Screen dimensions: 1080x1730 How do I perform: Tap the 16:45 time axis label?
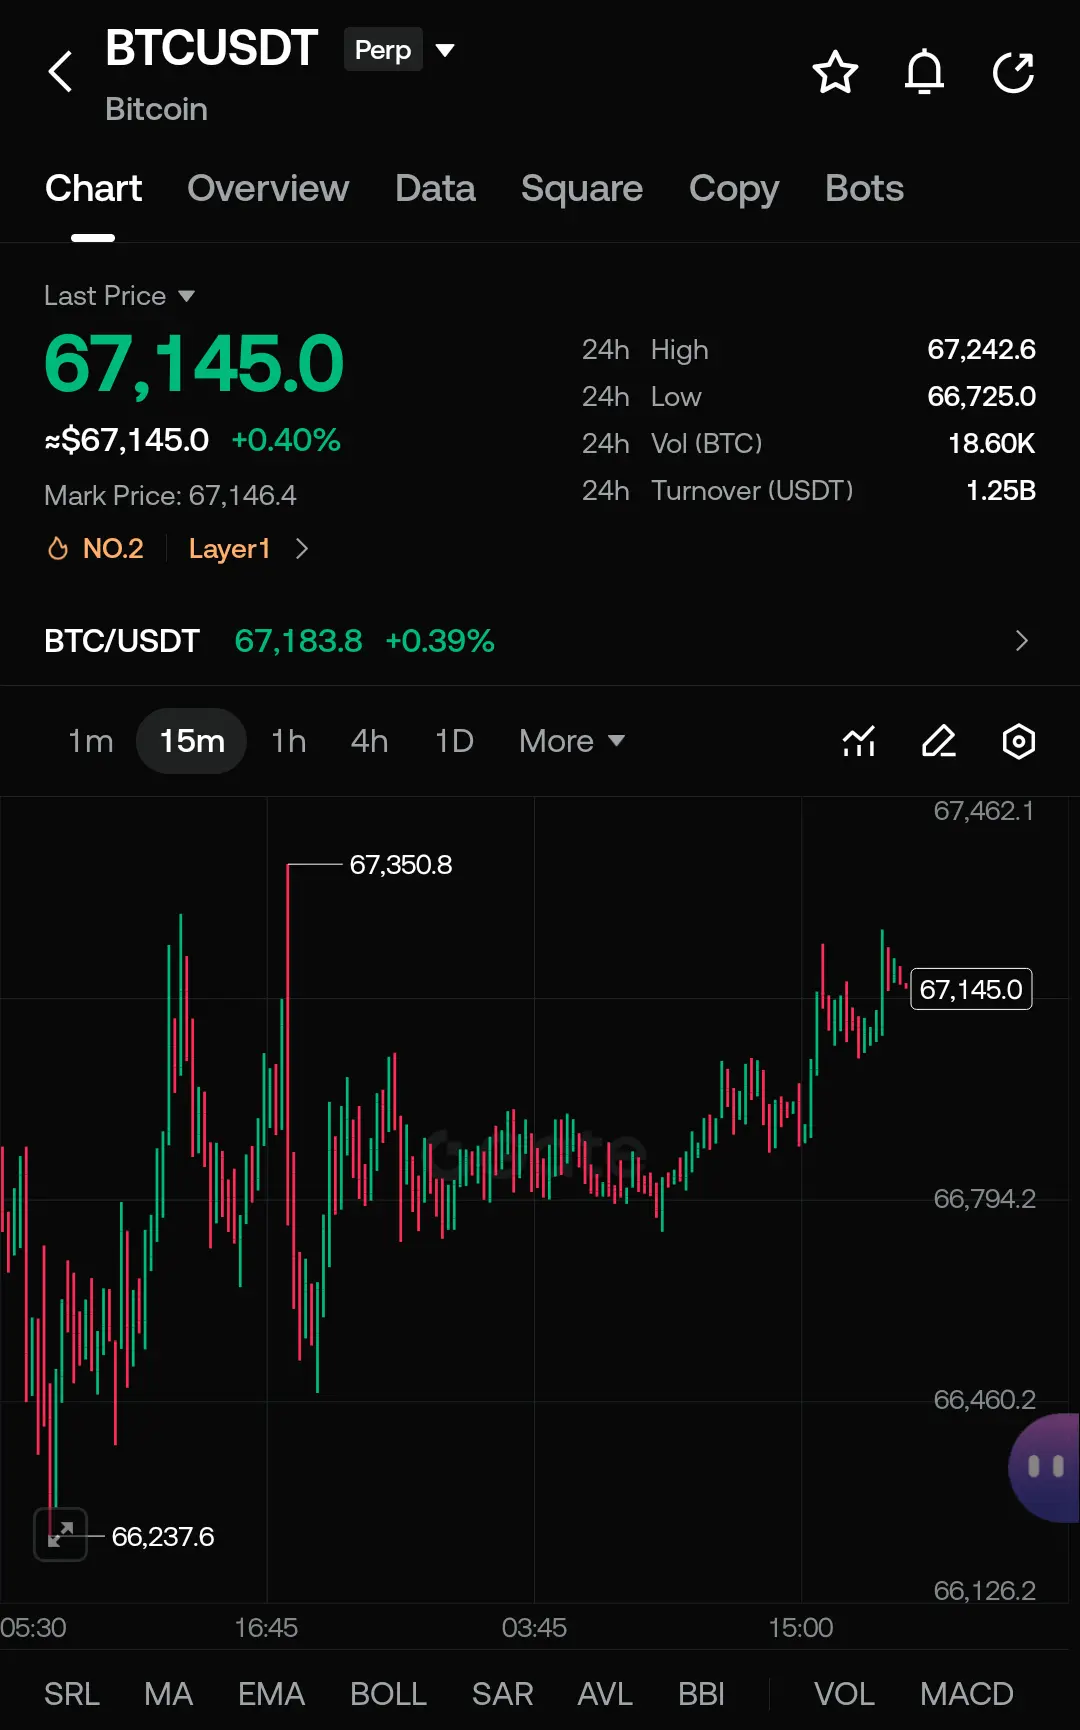pos(266,1627)
